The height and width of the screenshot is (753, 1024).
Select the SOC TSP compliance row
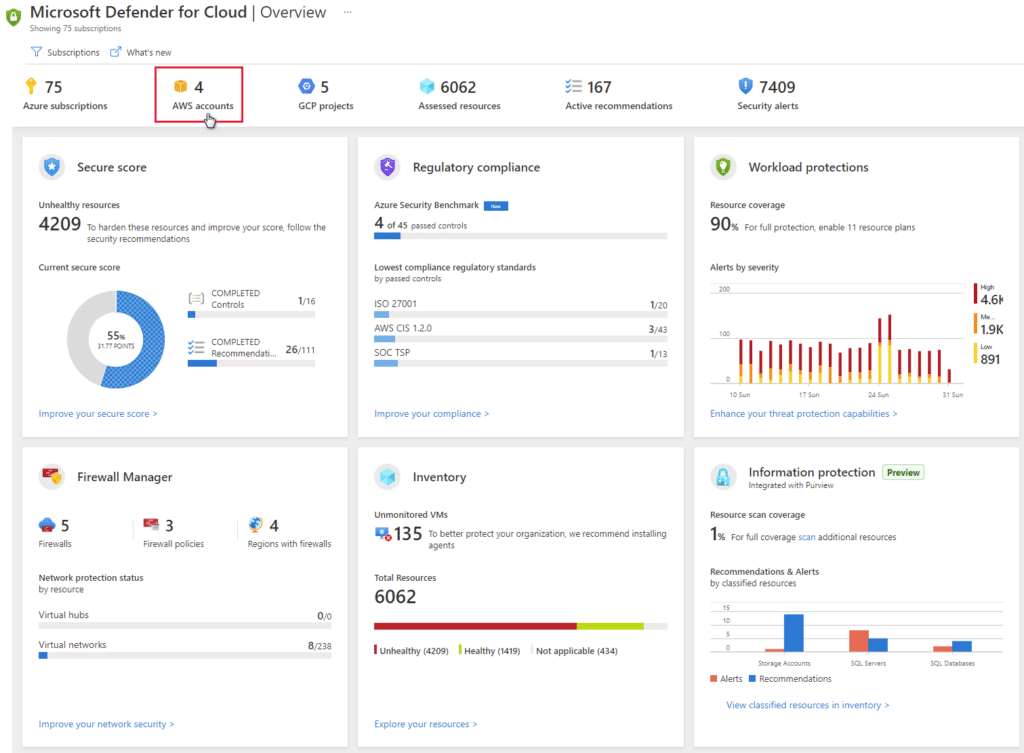[520, 357]
